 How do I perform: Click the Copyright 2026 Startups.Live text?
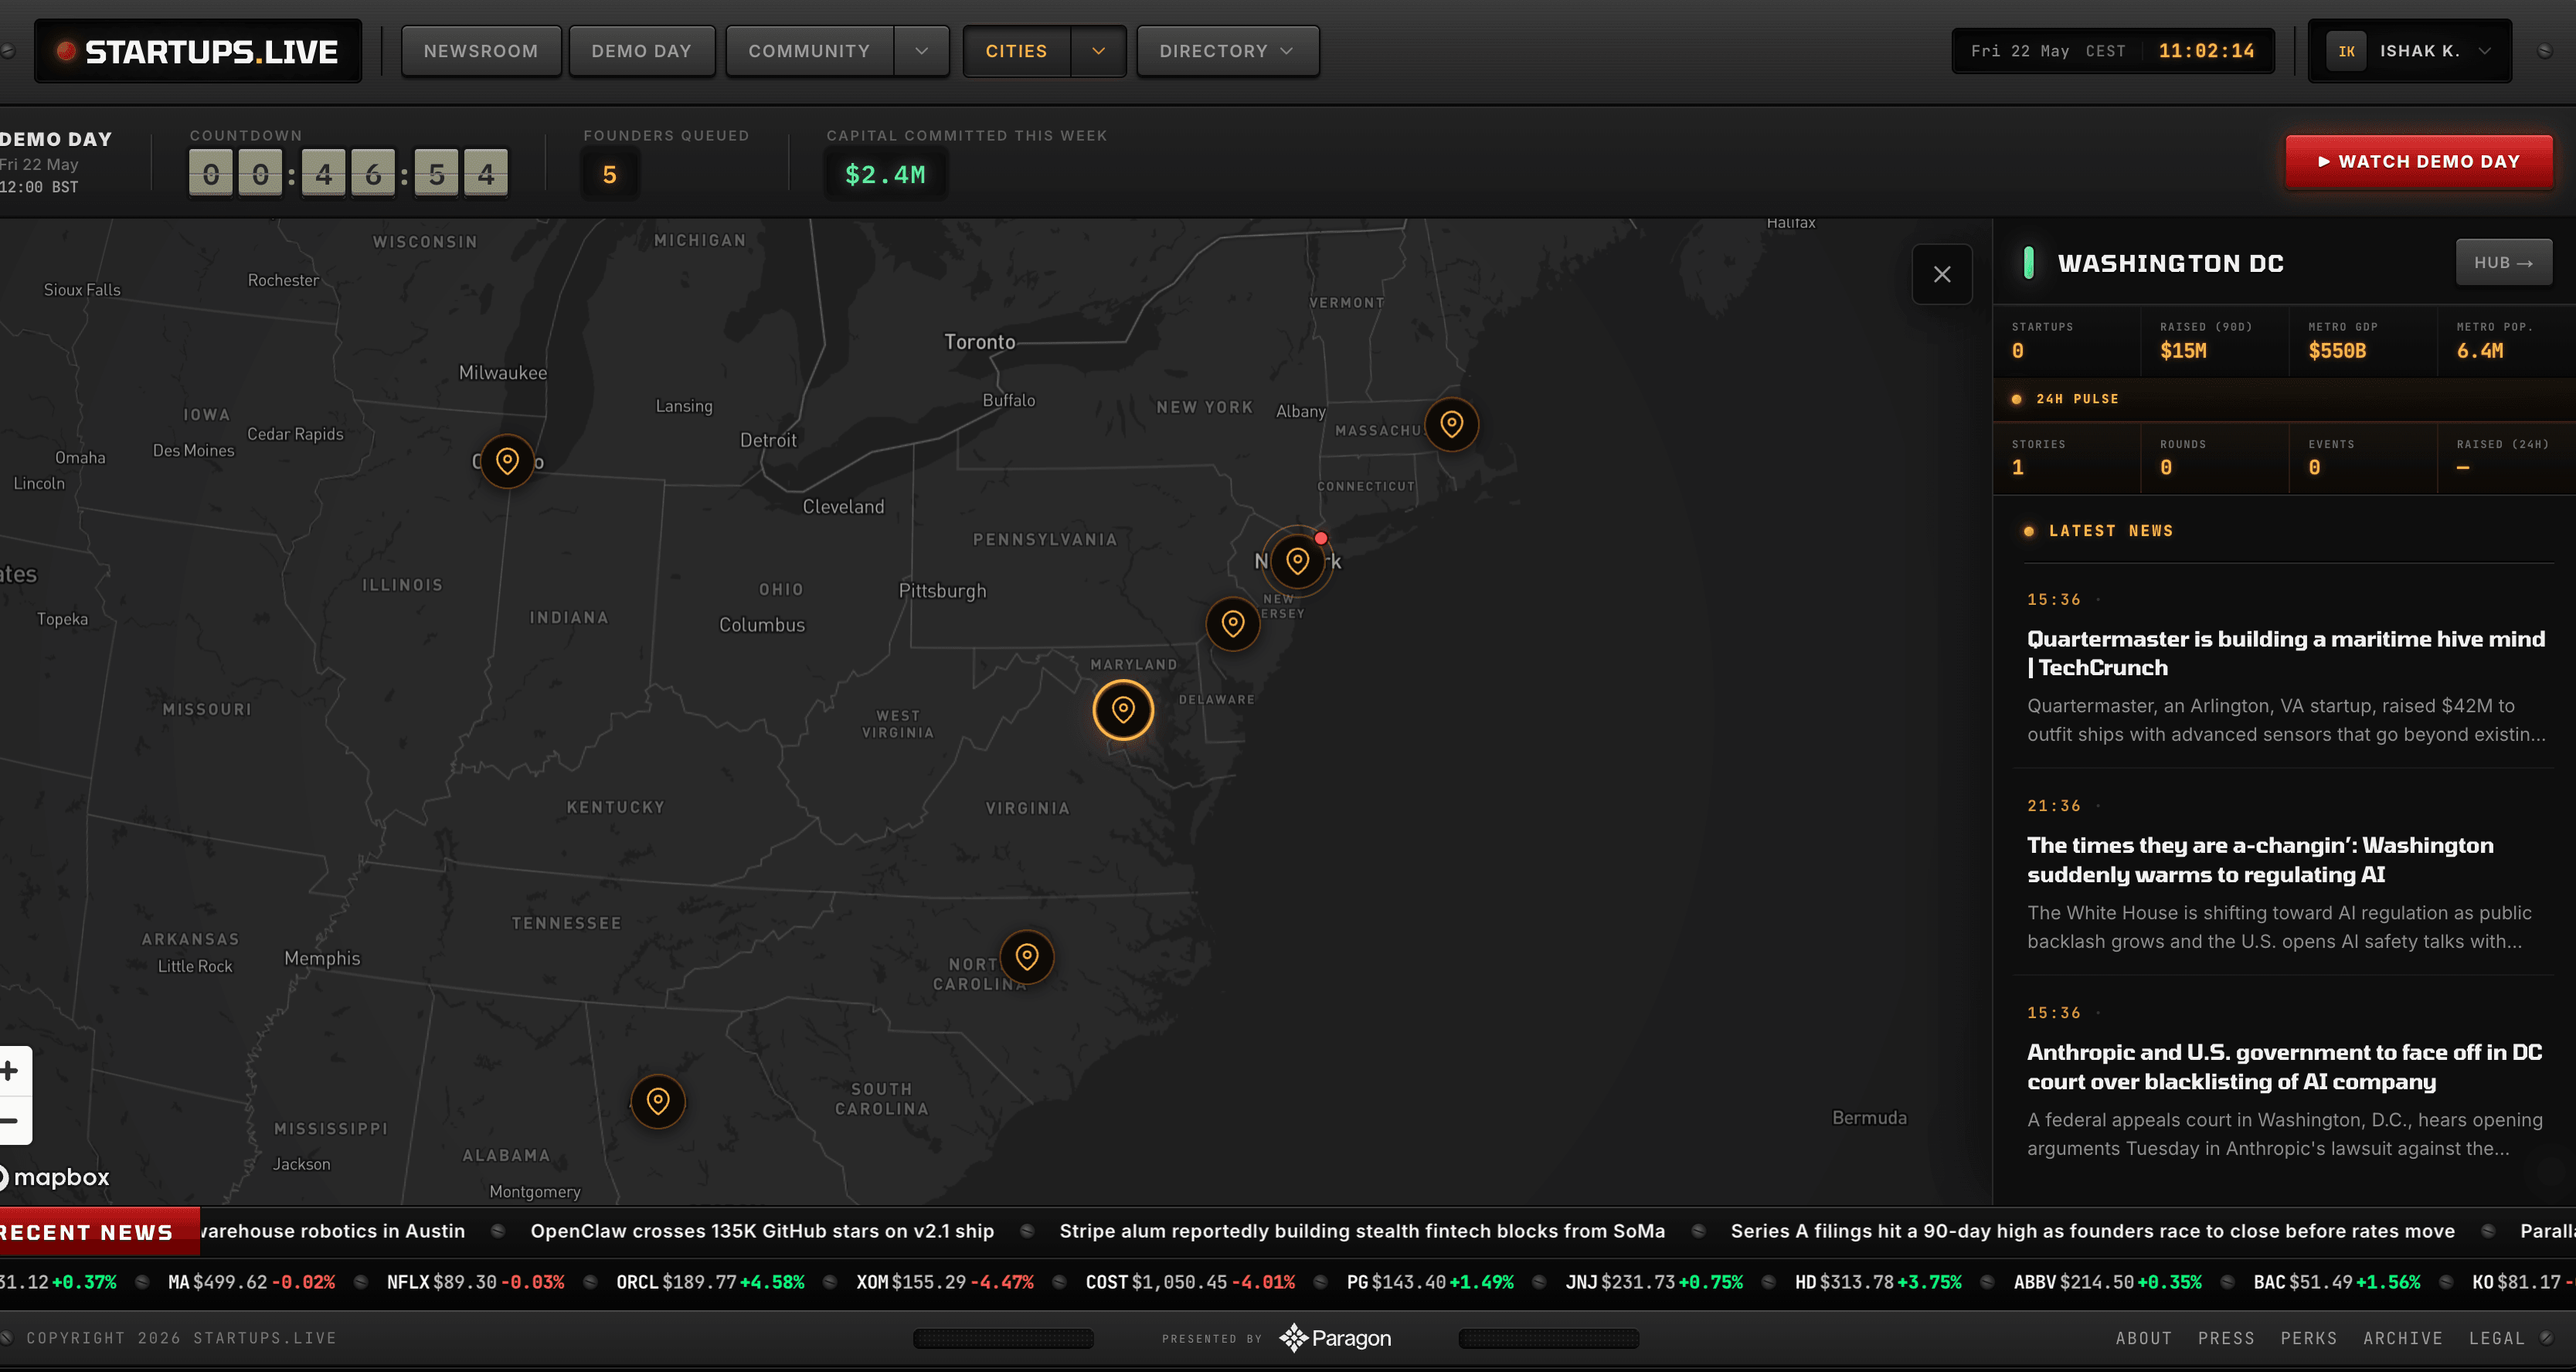[x=181, y=1338]
